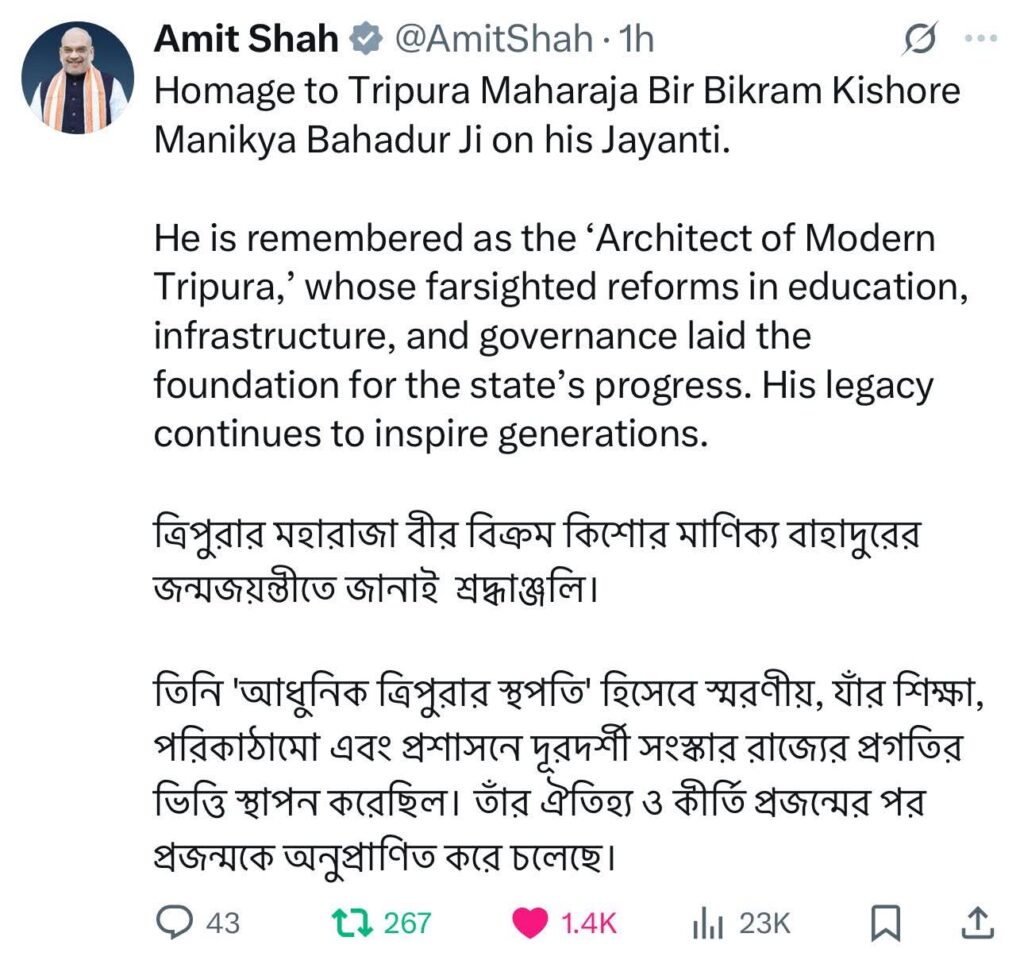The image size is (1024, 968).
Task: Open Amit Shah's profile picture
Action: click(78, 78)
